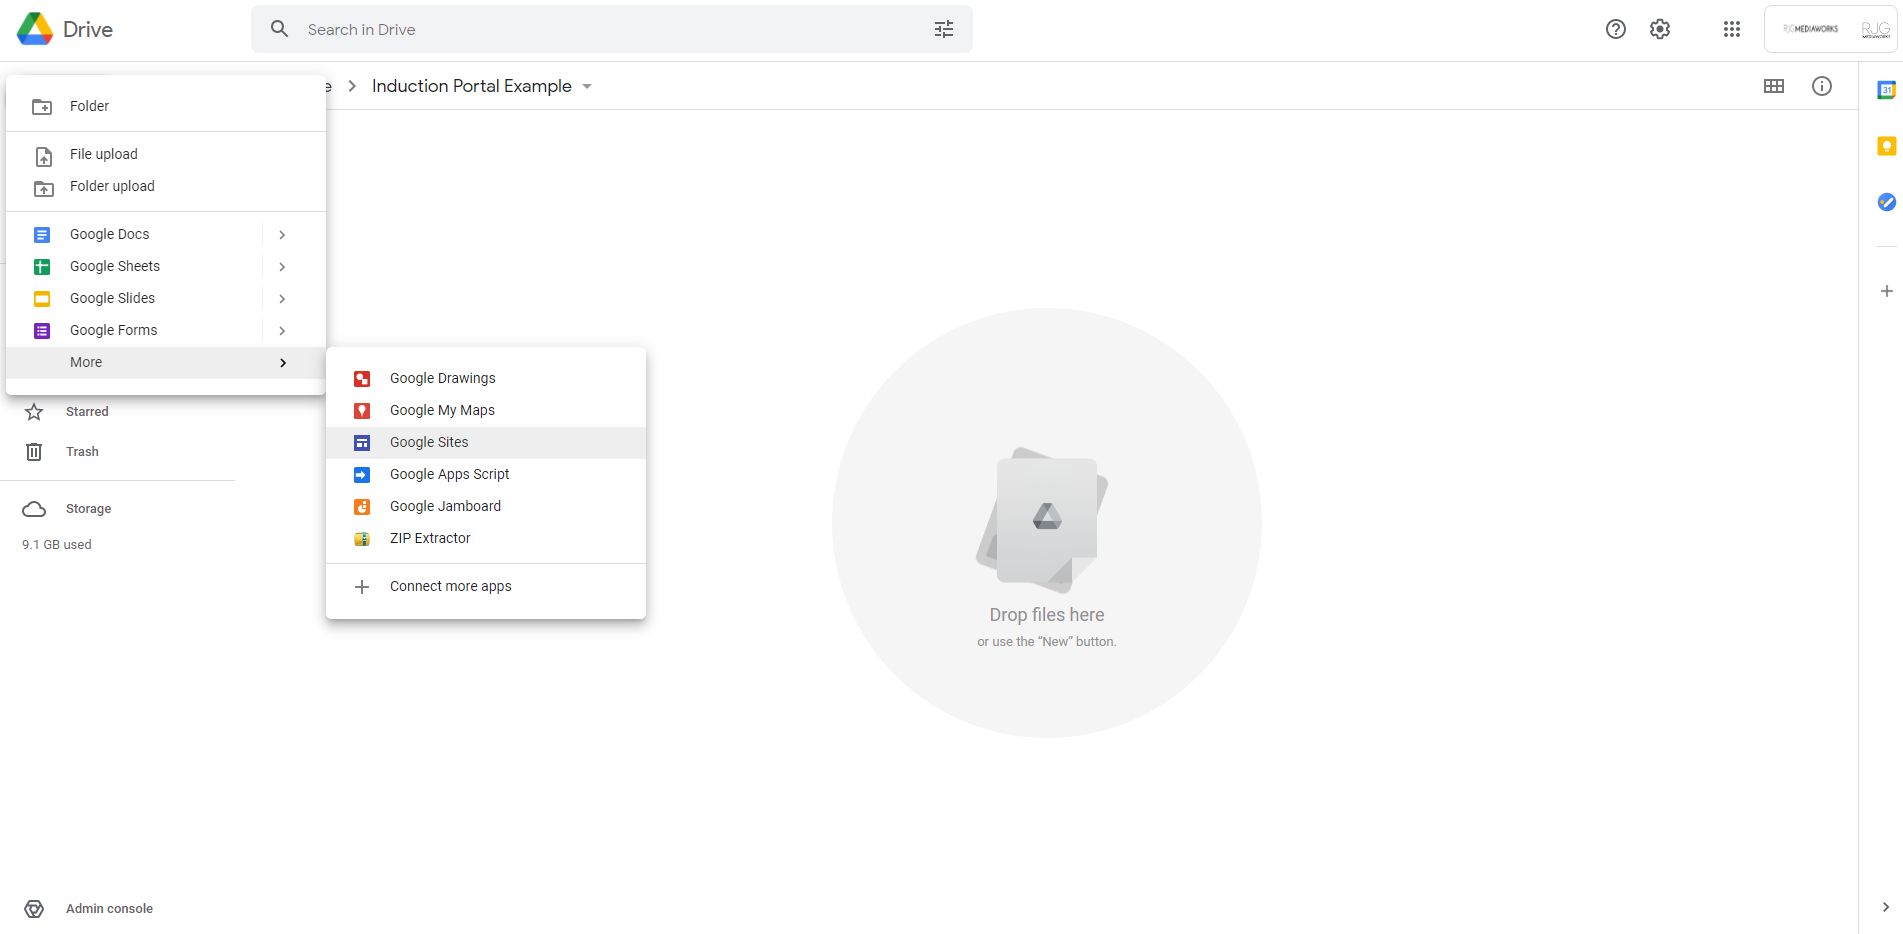Click the plus Get add-ons icon
This screenshot has height=934, width=1903.
click(1887, 291)
